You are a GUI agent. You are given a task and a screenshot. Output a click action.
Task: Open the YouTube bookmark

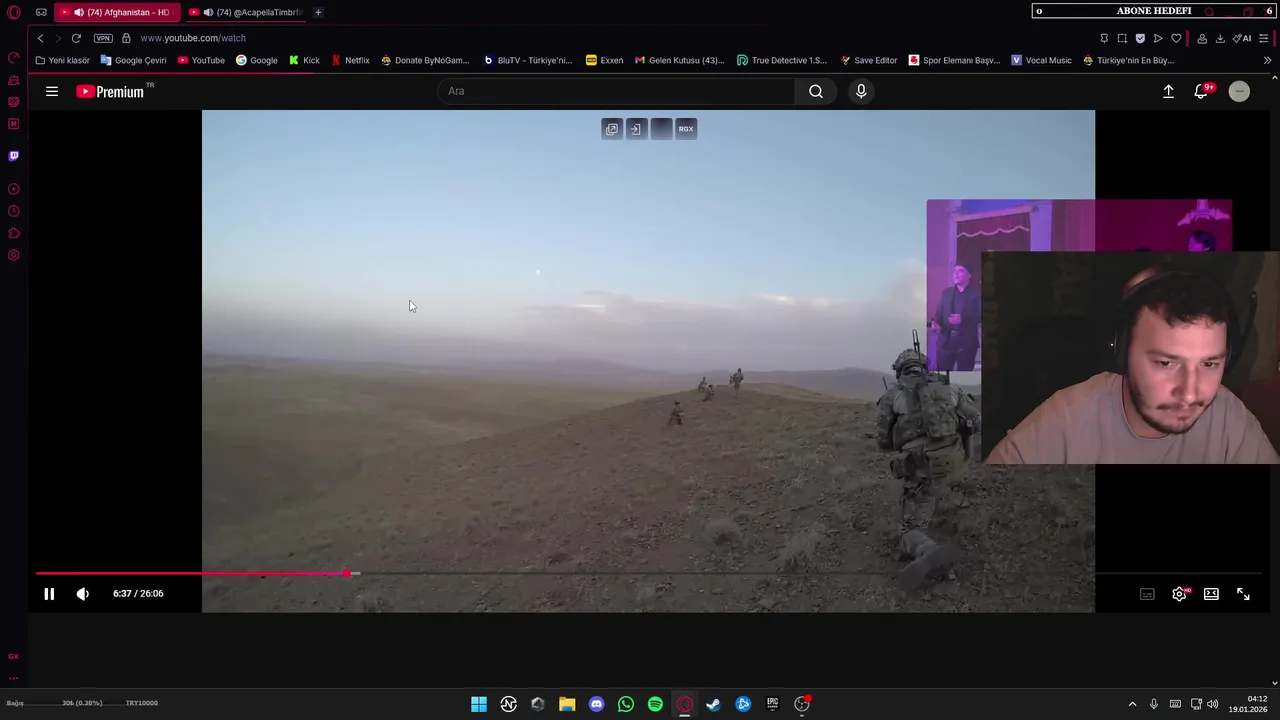click(x=201, y=60)
